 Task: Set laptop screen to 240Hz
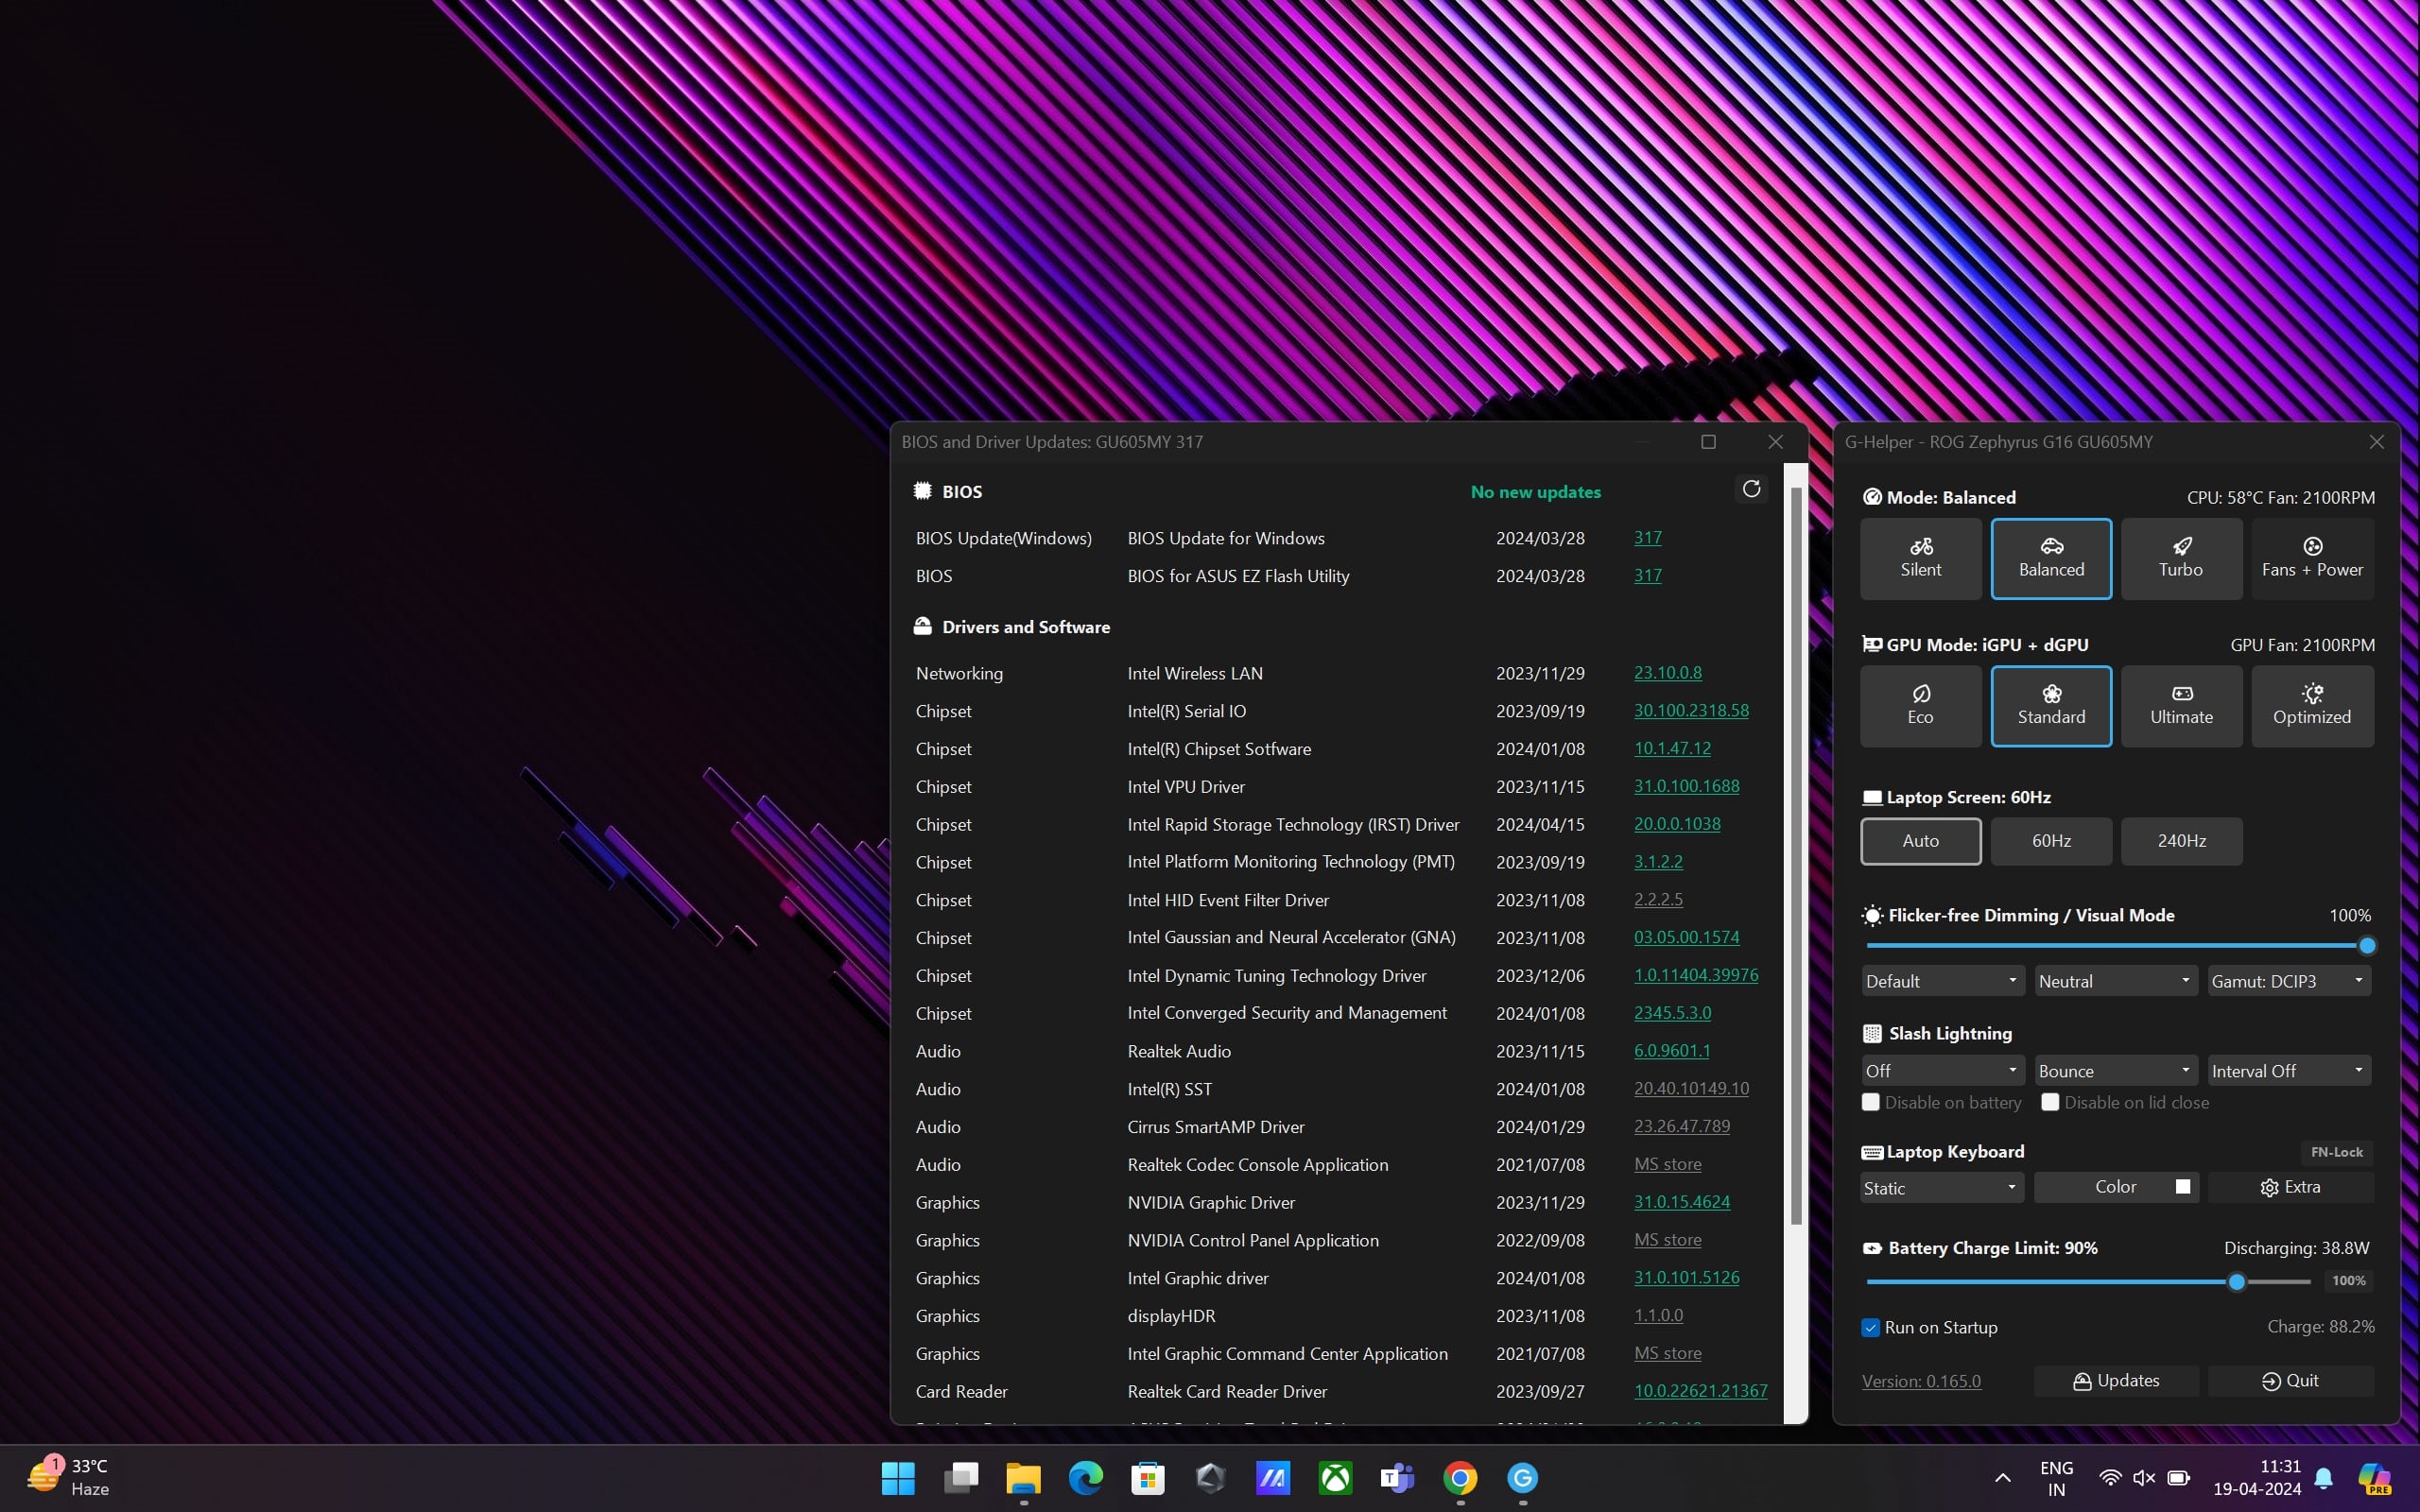coord(2181,841)
